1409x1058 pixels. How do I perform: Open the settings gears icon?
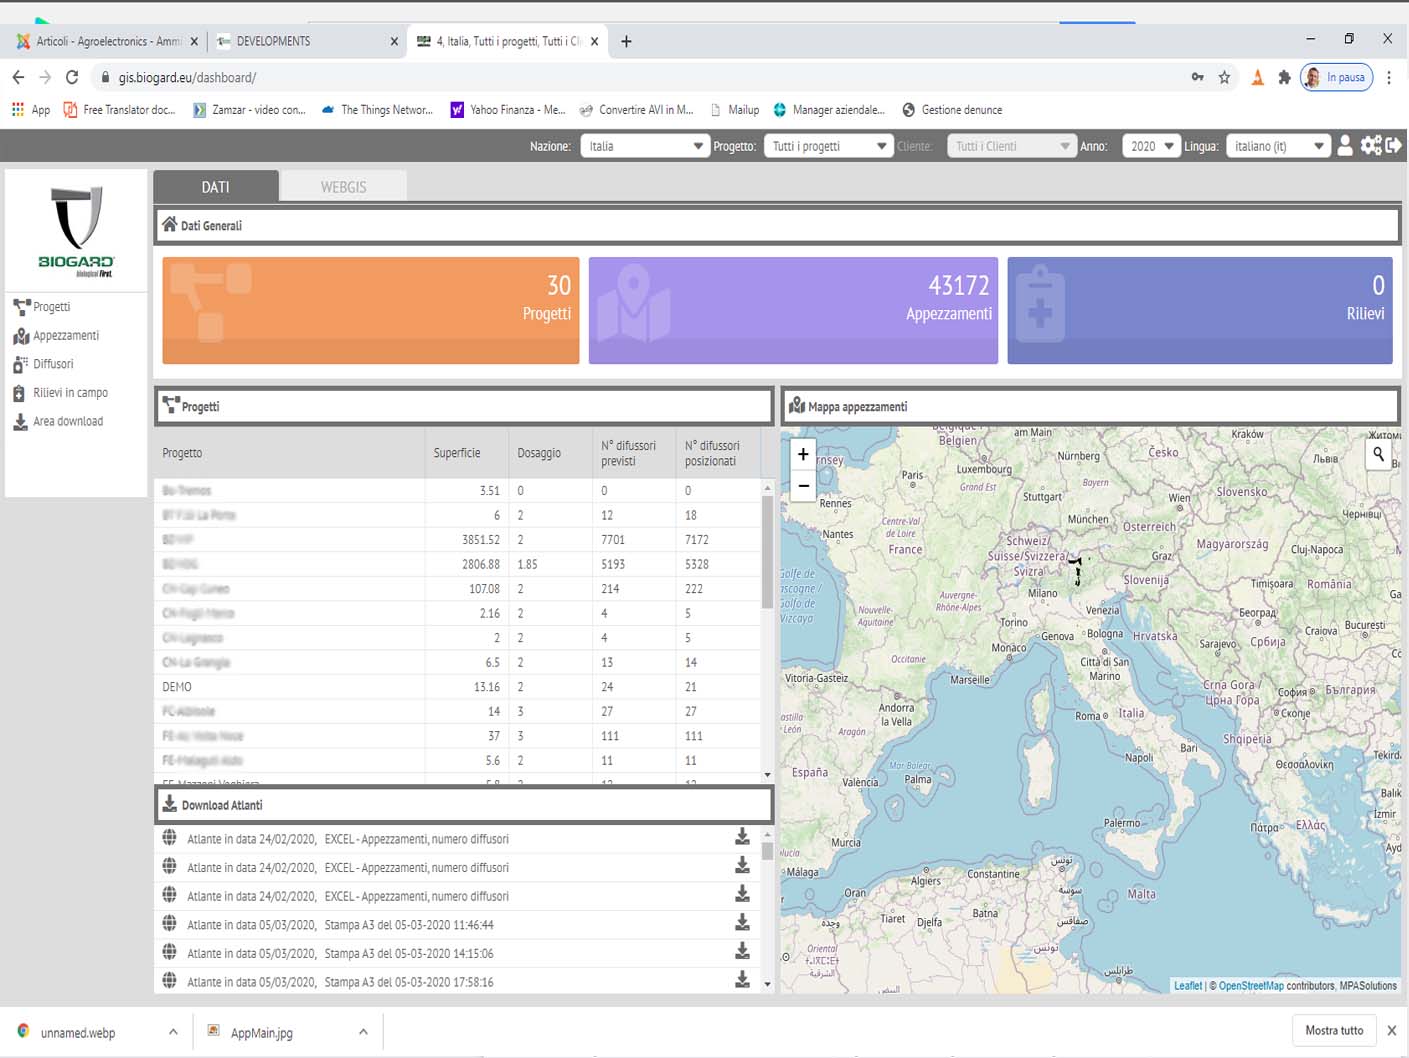tap(1370, 146)
